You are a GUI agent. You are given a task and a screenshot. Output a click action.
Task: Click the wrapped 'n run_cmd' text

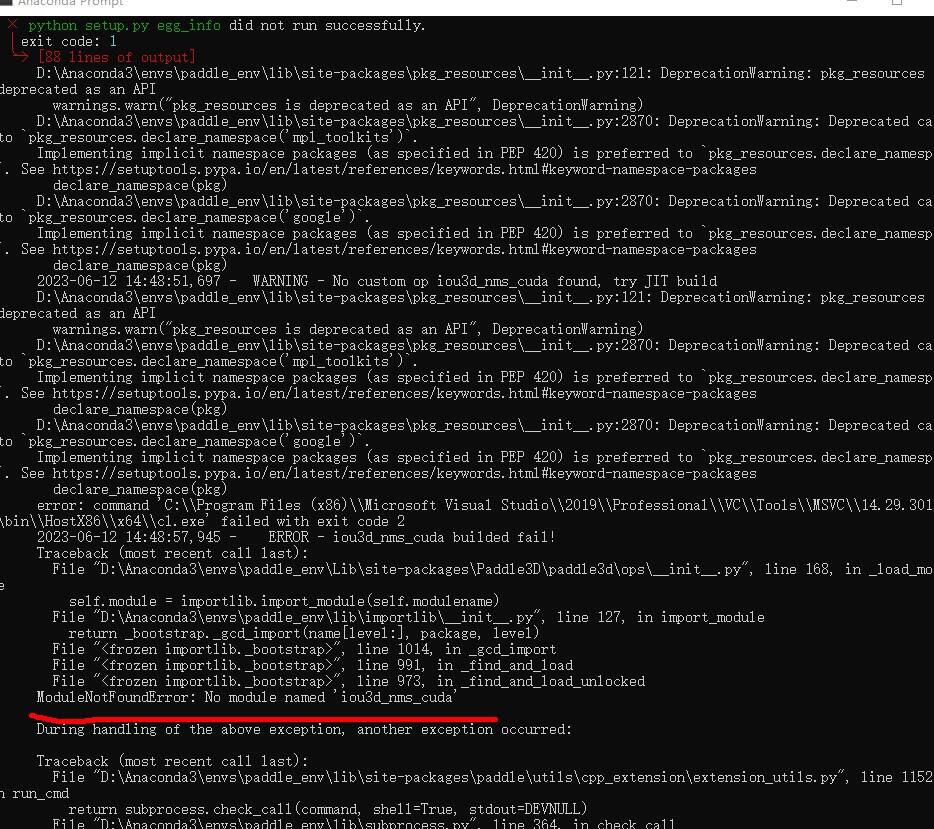click(35, 793)
